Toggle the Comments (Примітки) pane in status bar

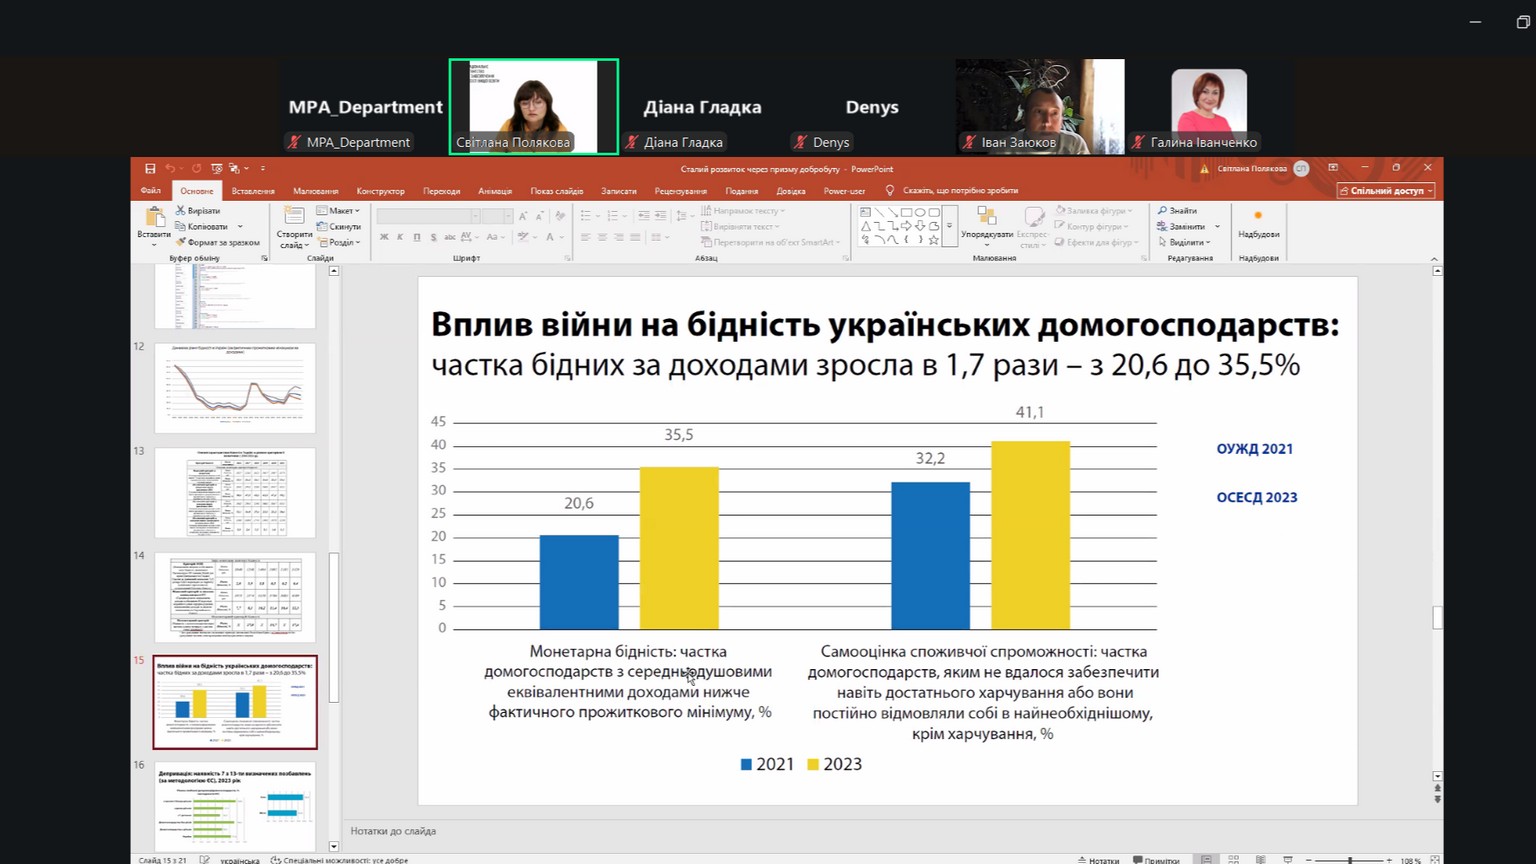click(1156, 860)
